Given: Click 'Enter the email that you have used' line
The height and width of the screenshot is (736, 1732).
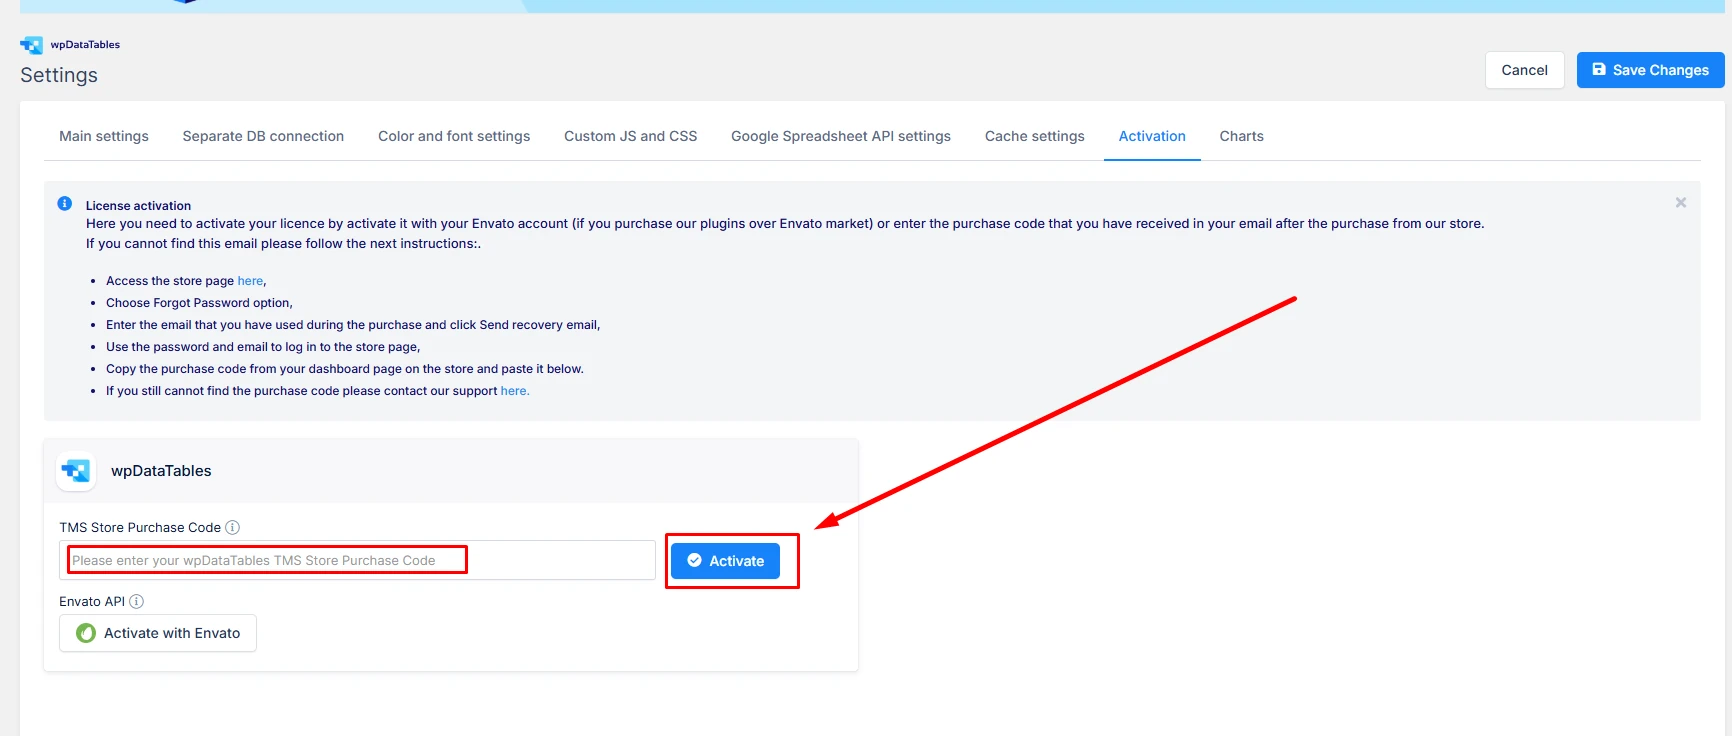Looking at the screenshot, I should click(353, 325).
